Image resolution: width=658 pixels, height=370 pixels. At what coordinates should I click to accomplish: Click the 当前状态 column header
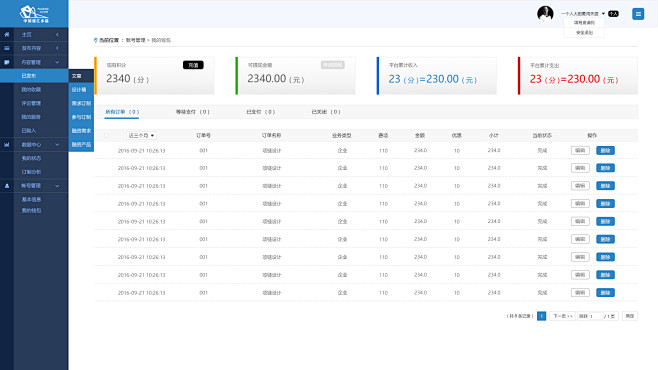(542, 135)
